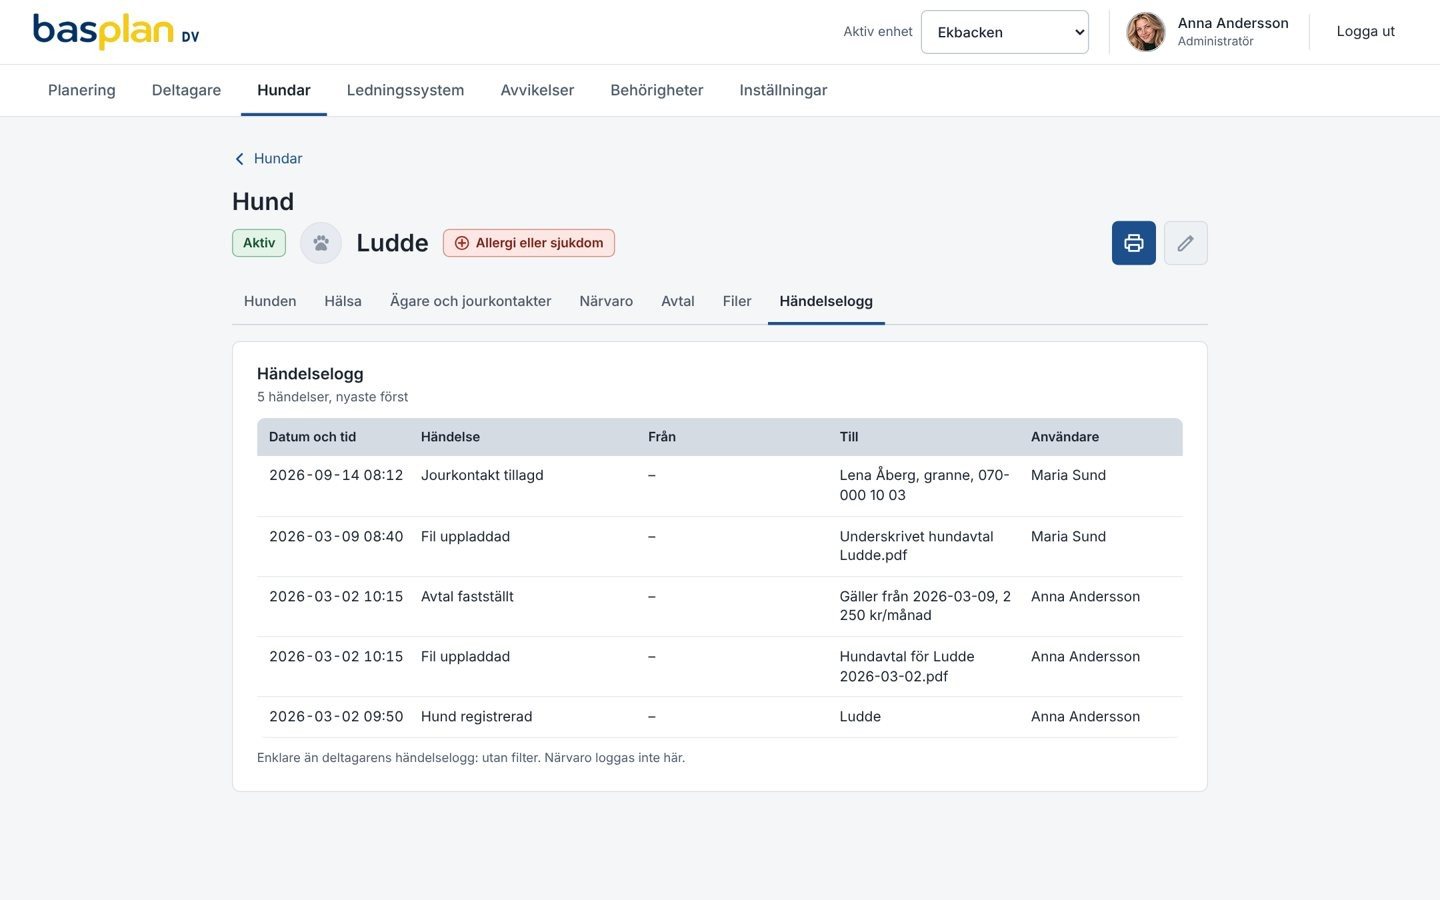Click the plus icon in allergy badge

coord(462,243)
